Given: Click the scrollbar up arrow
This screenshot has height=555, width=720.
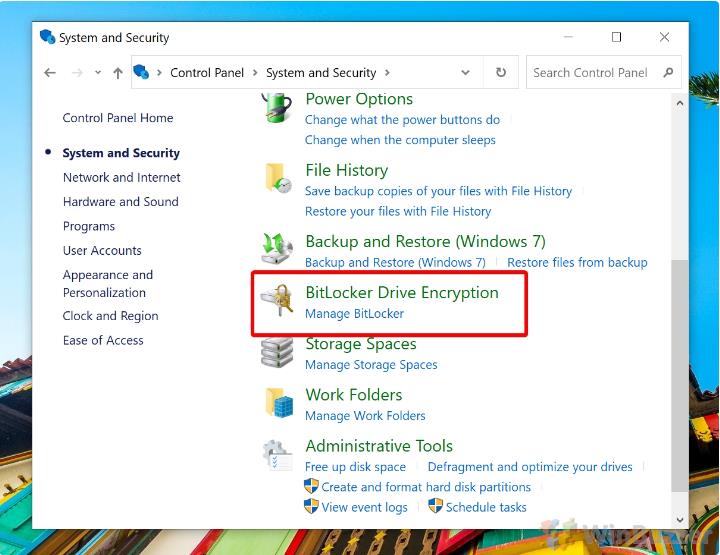Looking at the screenshot, I should (680, 103).
